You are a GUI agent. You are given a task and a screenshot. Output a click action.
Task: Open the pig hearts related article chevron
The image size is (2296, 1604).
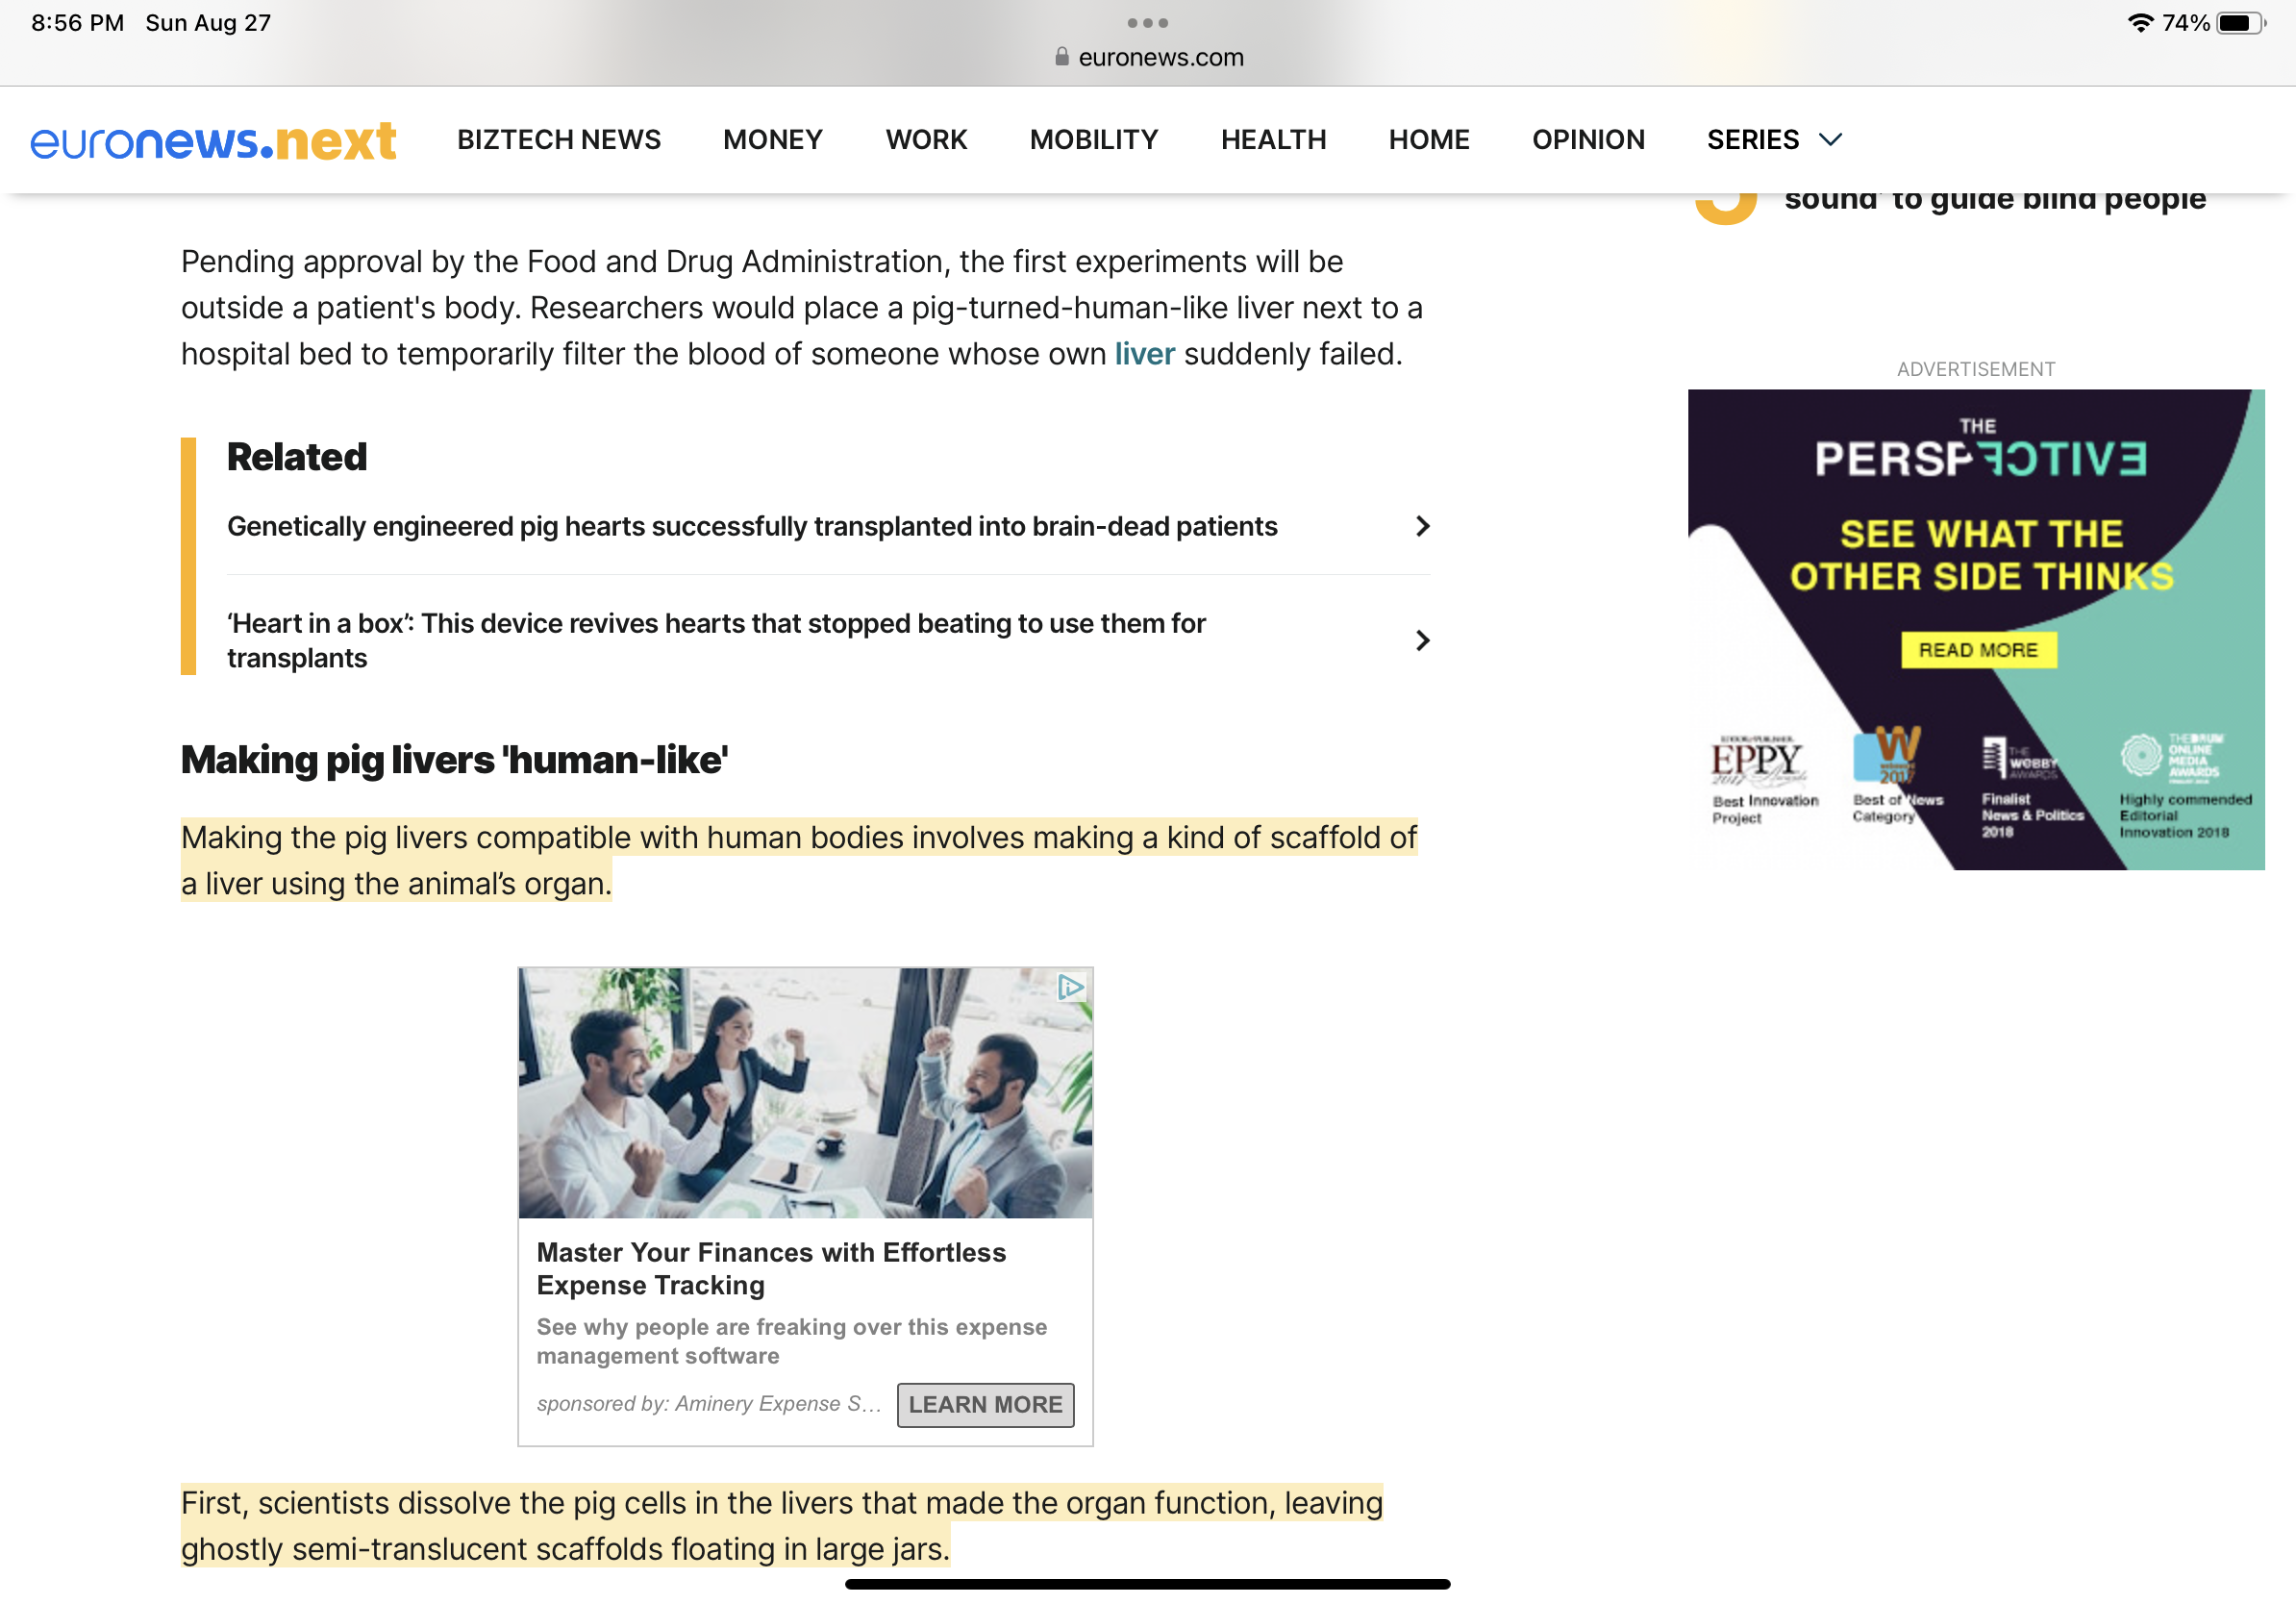[1423, 526]
